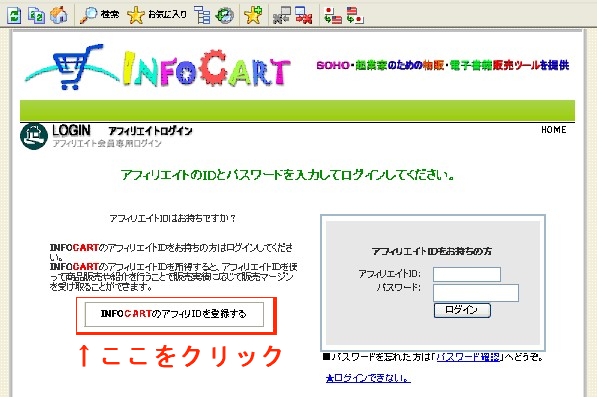The height and width of the screenshot is (397, 597).
Task: Click the red close windows icon
Action: (x=304, y=15)
